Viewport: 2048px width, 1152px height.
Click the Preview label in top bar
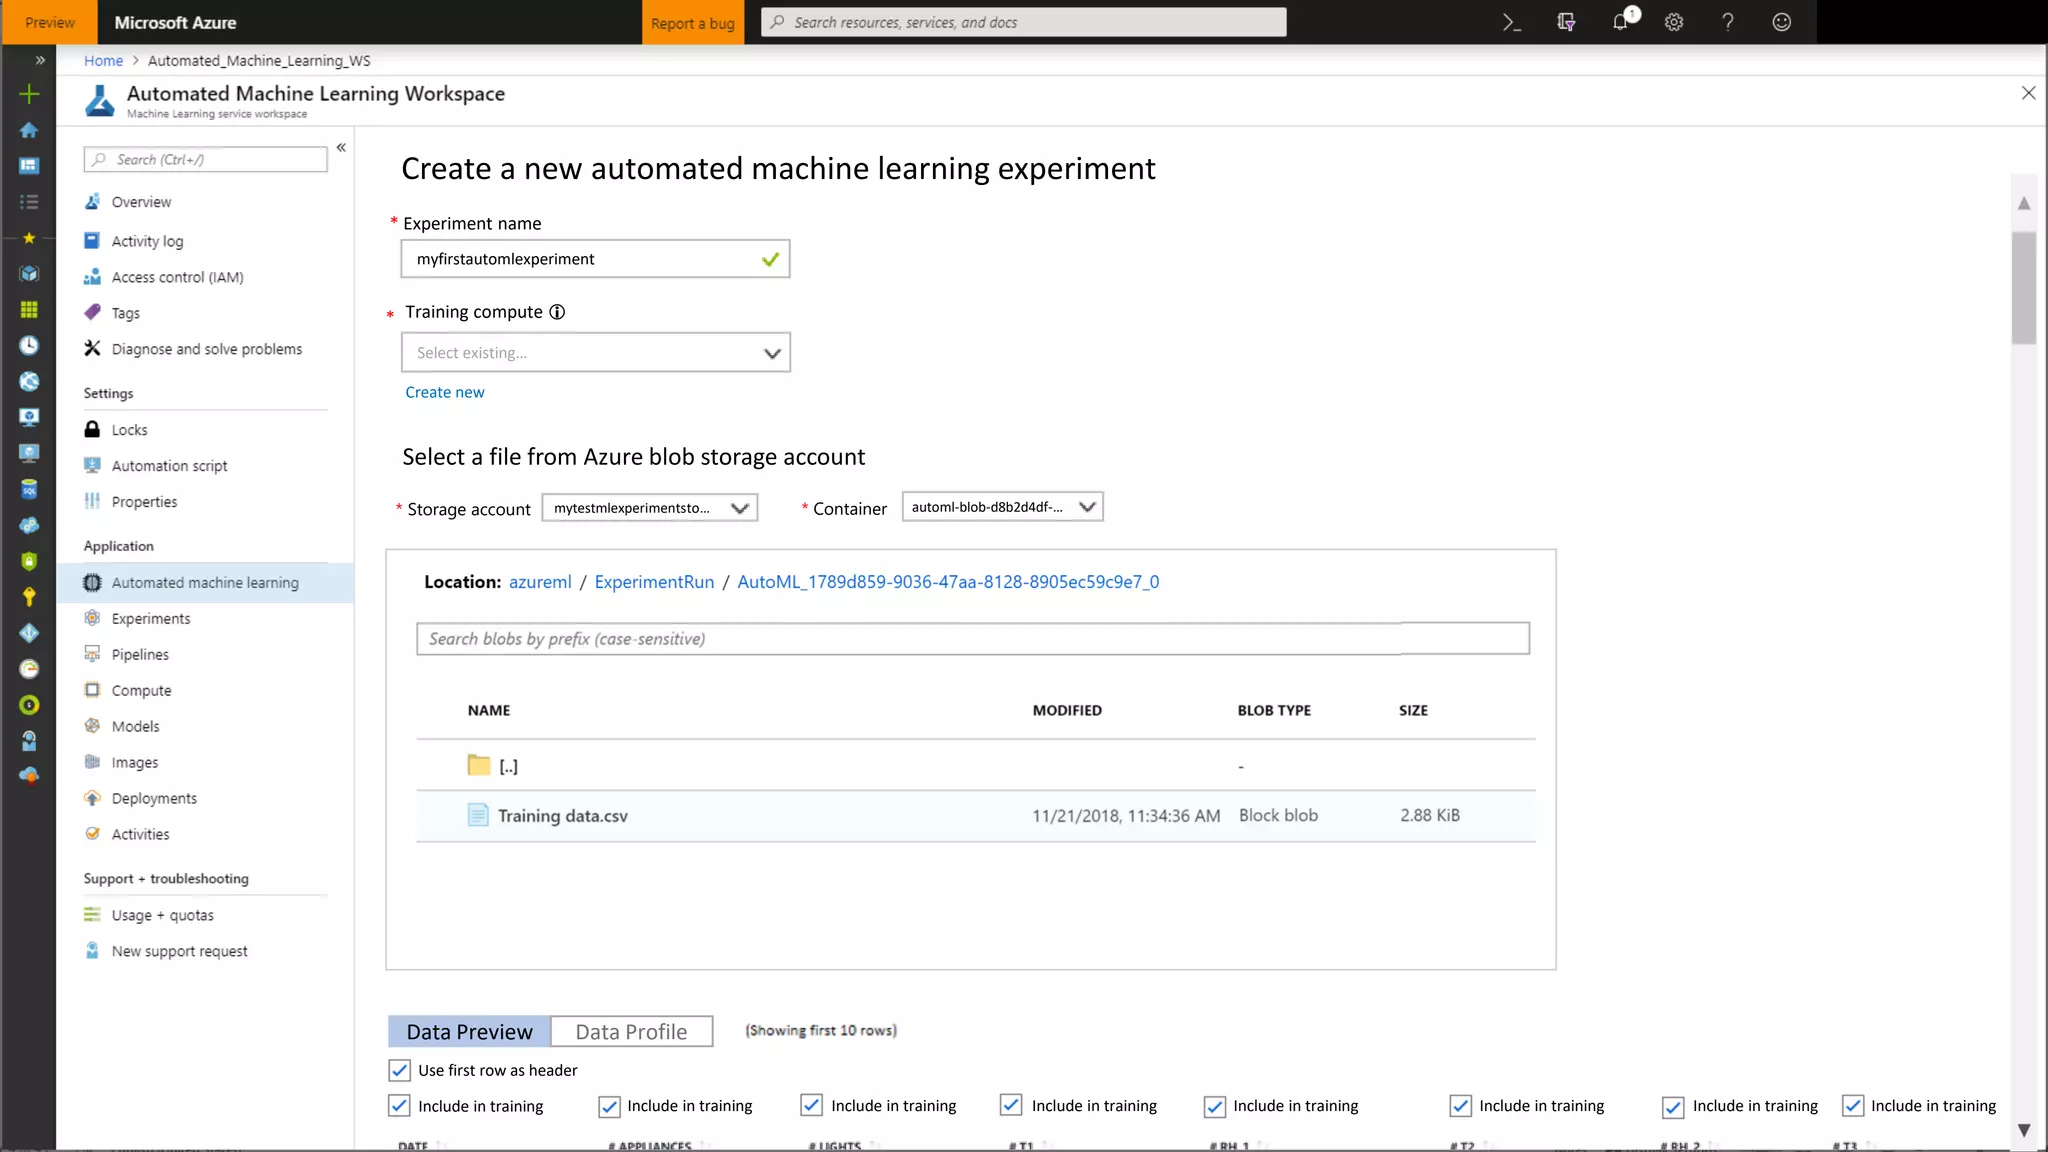pyautogui.click(x=49, y=22)
